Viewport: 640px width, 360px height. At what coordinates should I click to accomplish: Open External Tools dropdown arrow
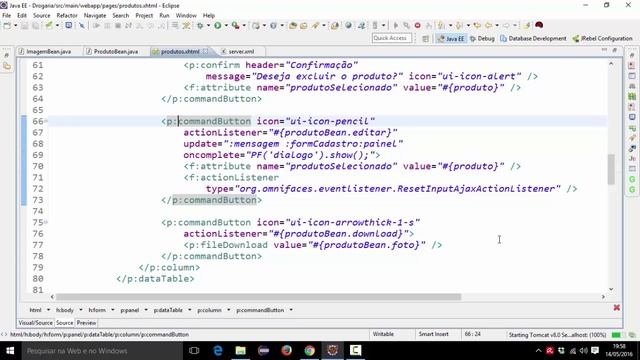(x=244, y=26)
